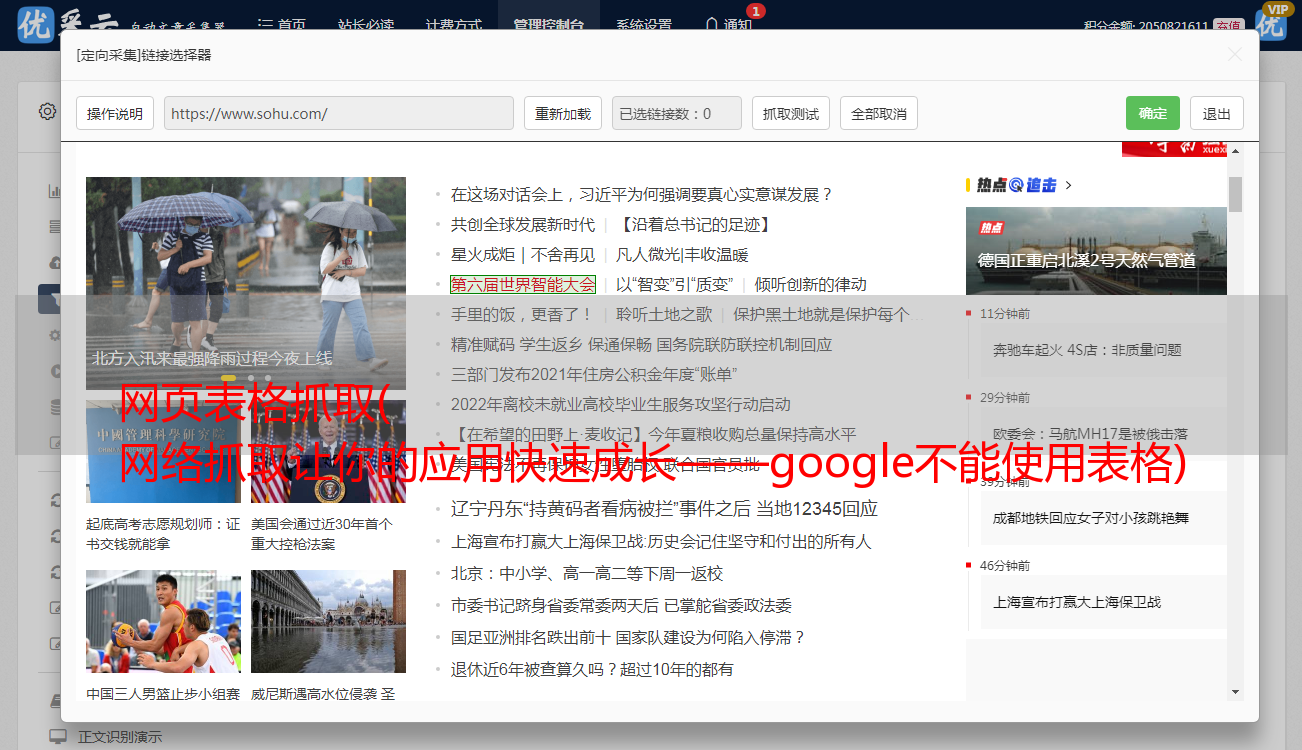Viewport: 1302px width, 750px height.
Task: Click the 操作说明 button
Action: (x=115, y=114)
